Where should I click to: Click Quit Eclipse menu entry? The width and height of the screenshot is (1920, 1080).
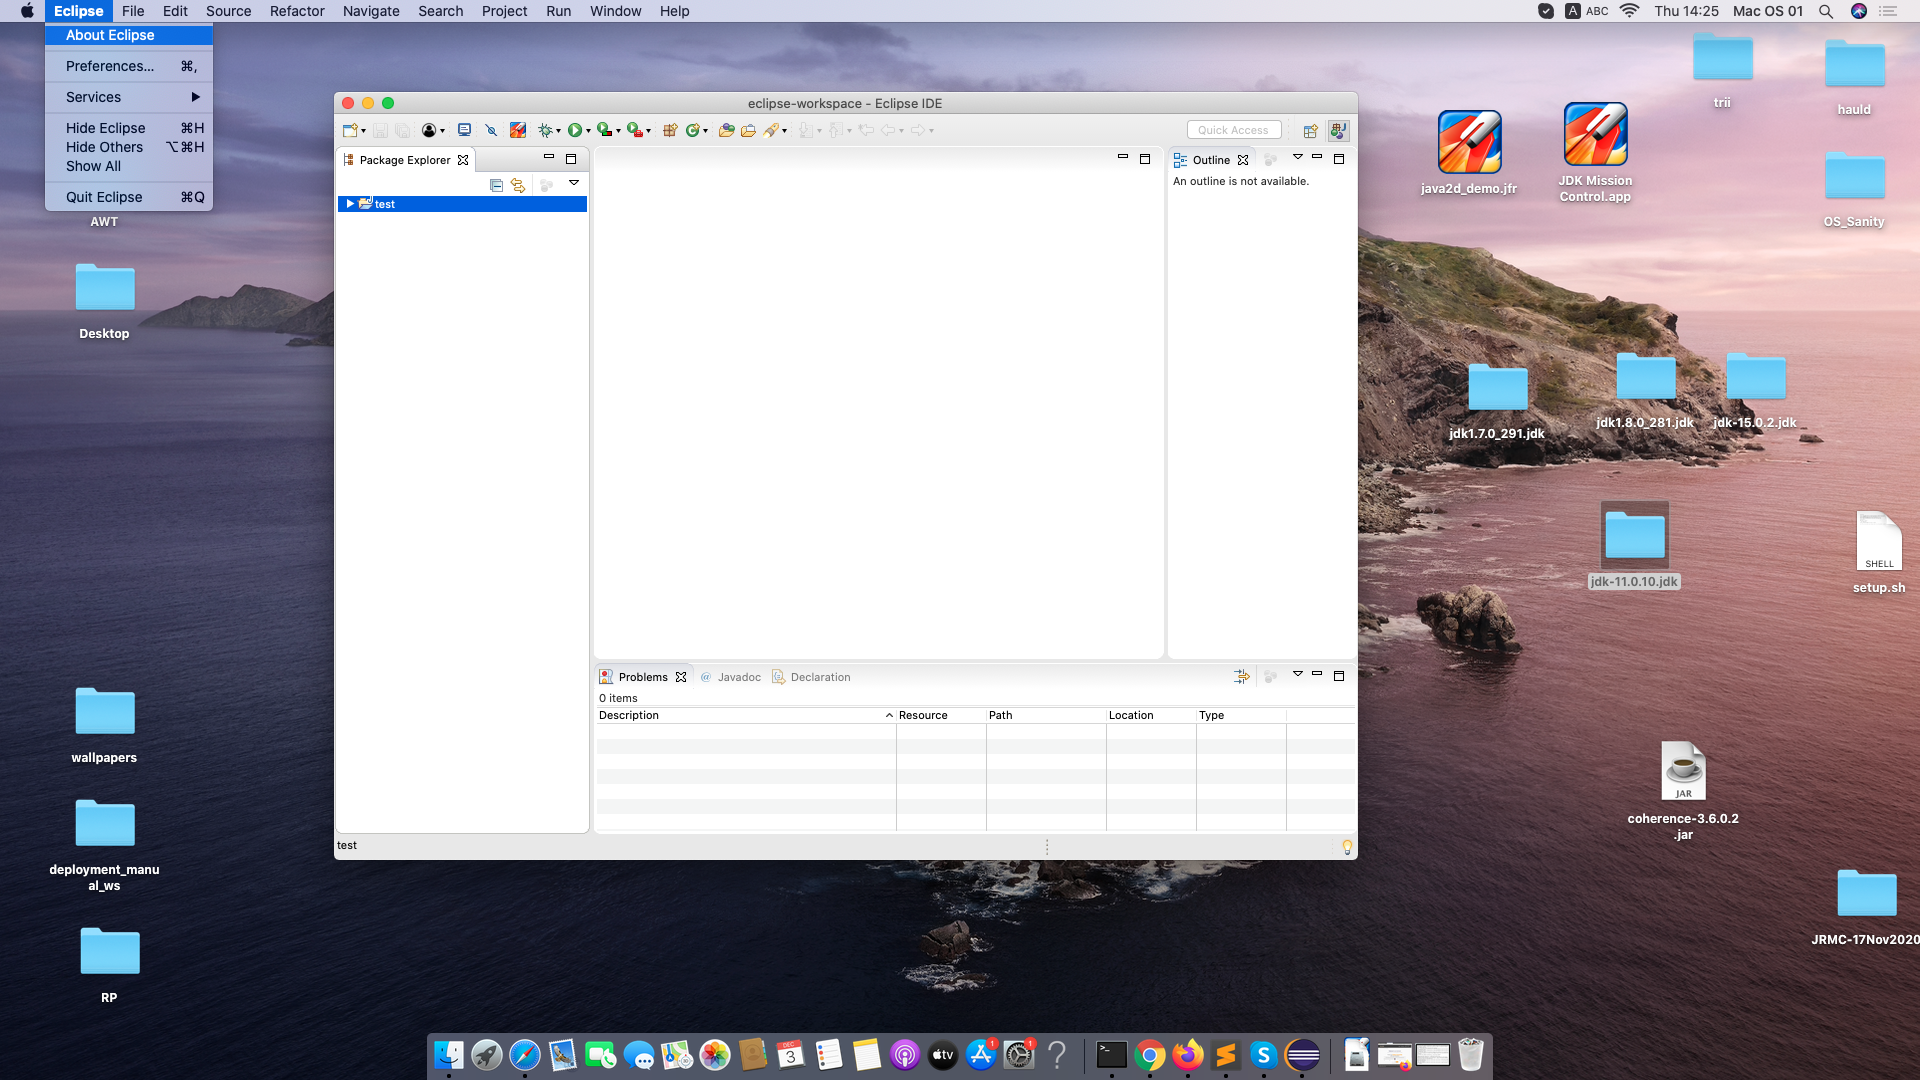[104, 197]
